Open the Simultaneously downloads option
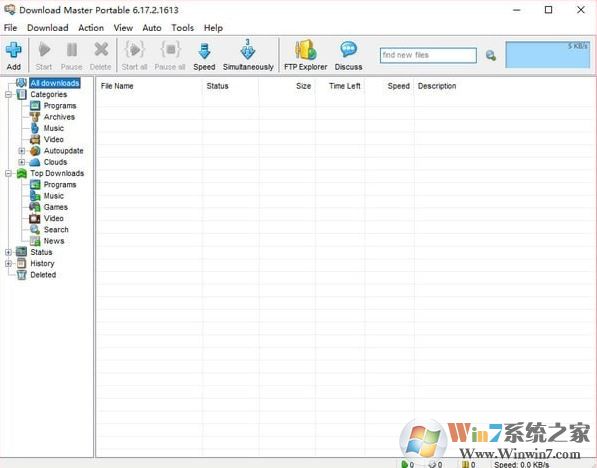The width and height of the screenshot is (597, 468). coord(248,56)
